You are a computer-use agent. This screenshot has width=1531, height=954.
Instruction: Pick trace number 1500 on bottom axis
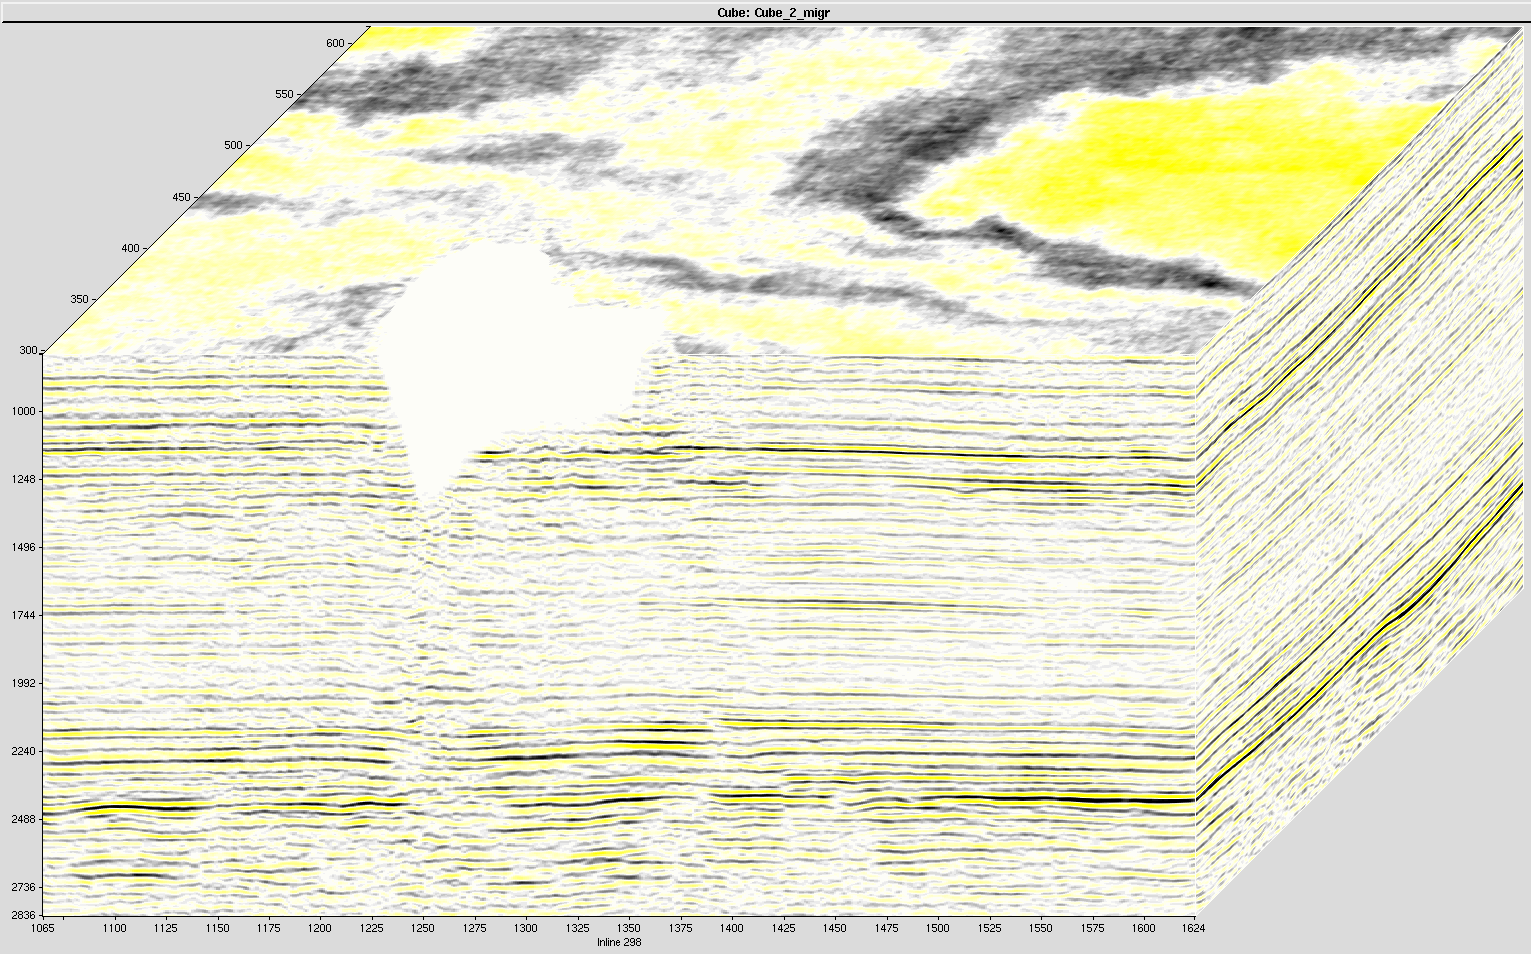click(x=937, y=928)
